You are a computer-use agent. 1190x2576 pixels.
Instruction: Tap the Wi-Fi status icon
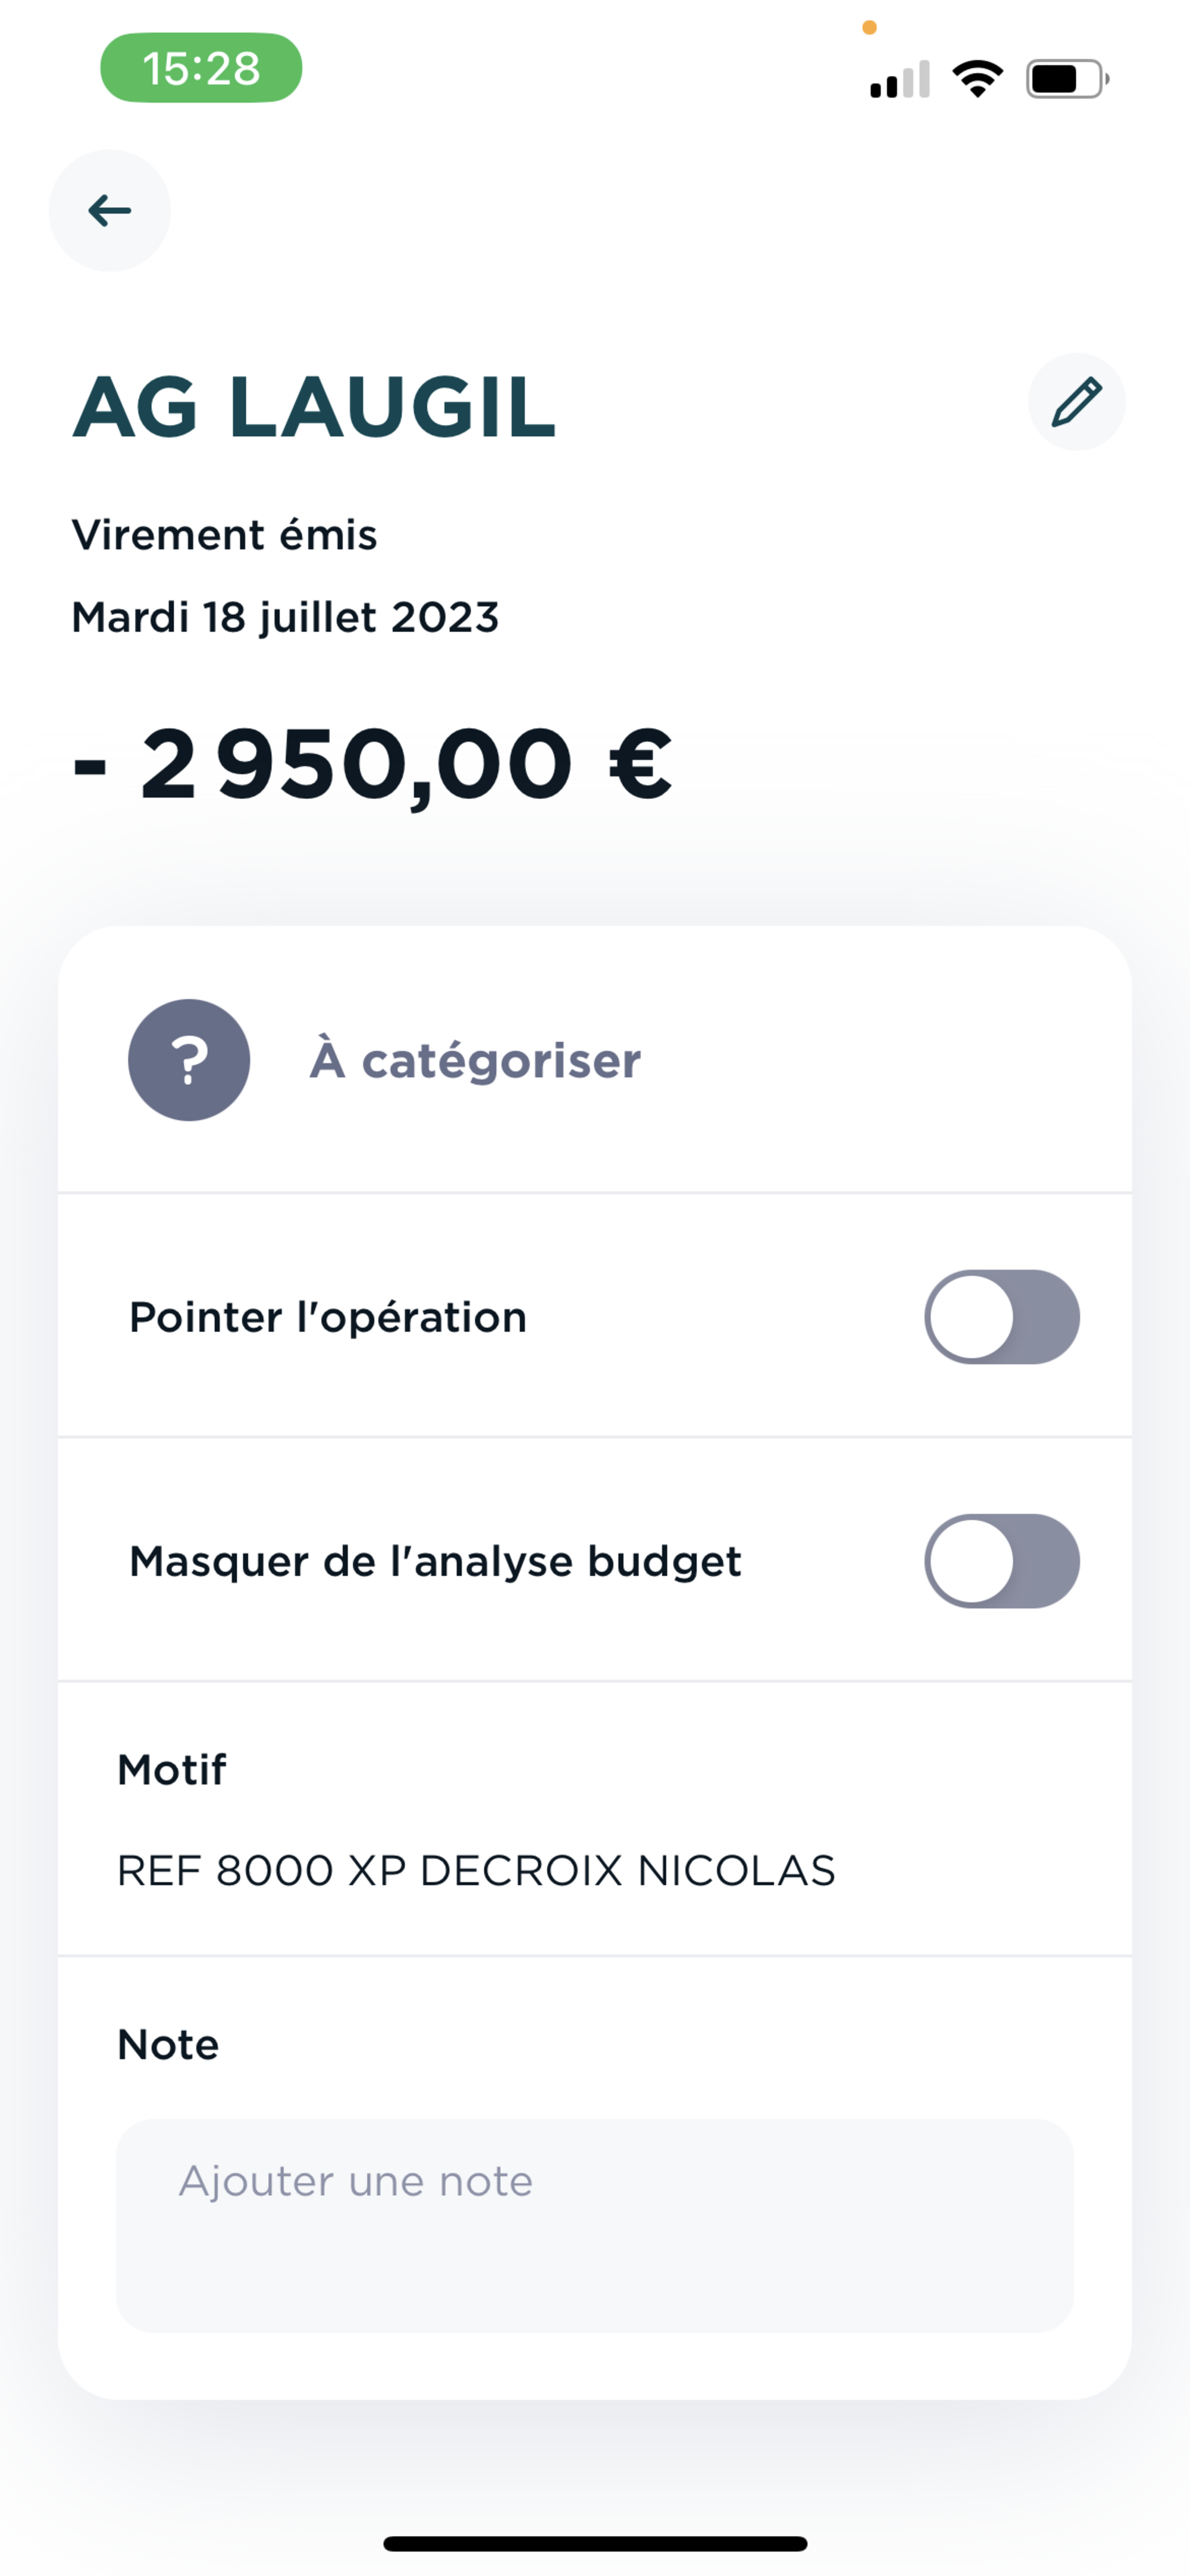pyautogui.click(x=977, y=78)
